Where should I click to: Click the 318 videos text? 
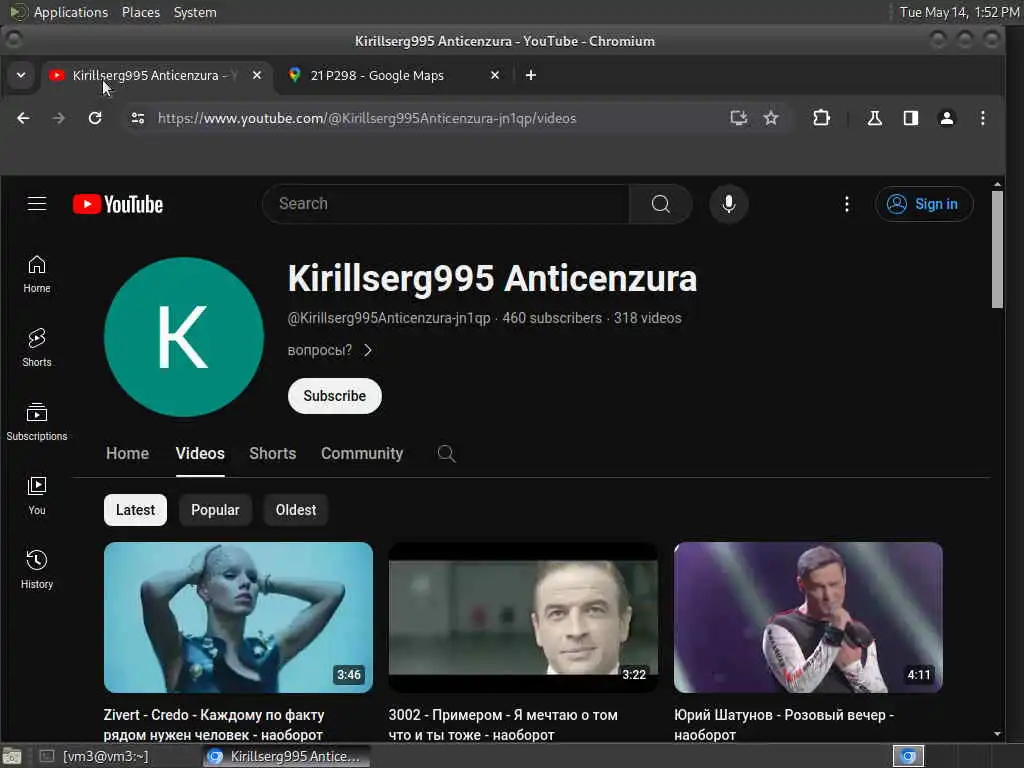click(x=647, y=318)
